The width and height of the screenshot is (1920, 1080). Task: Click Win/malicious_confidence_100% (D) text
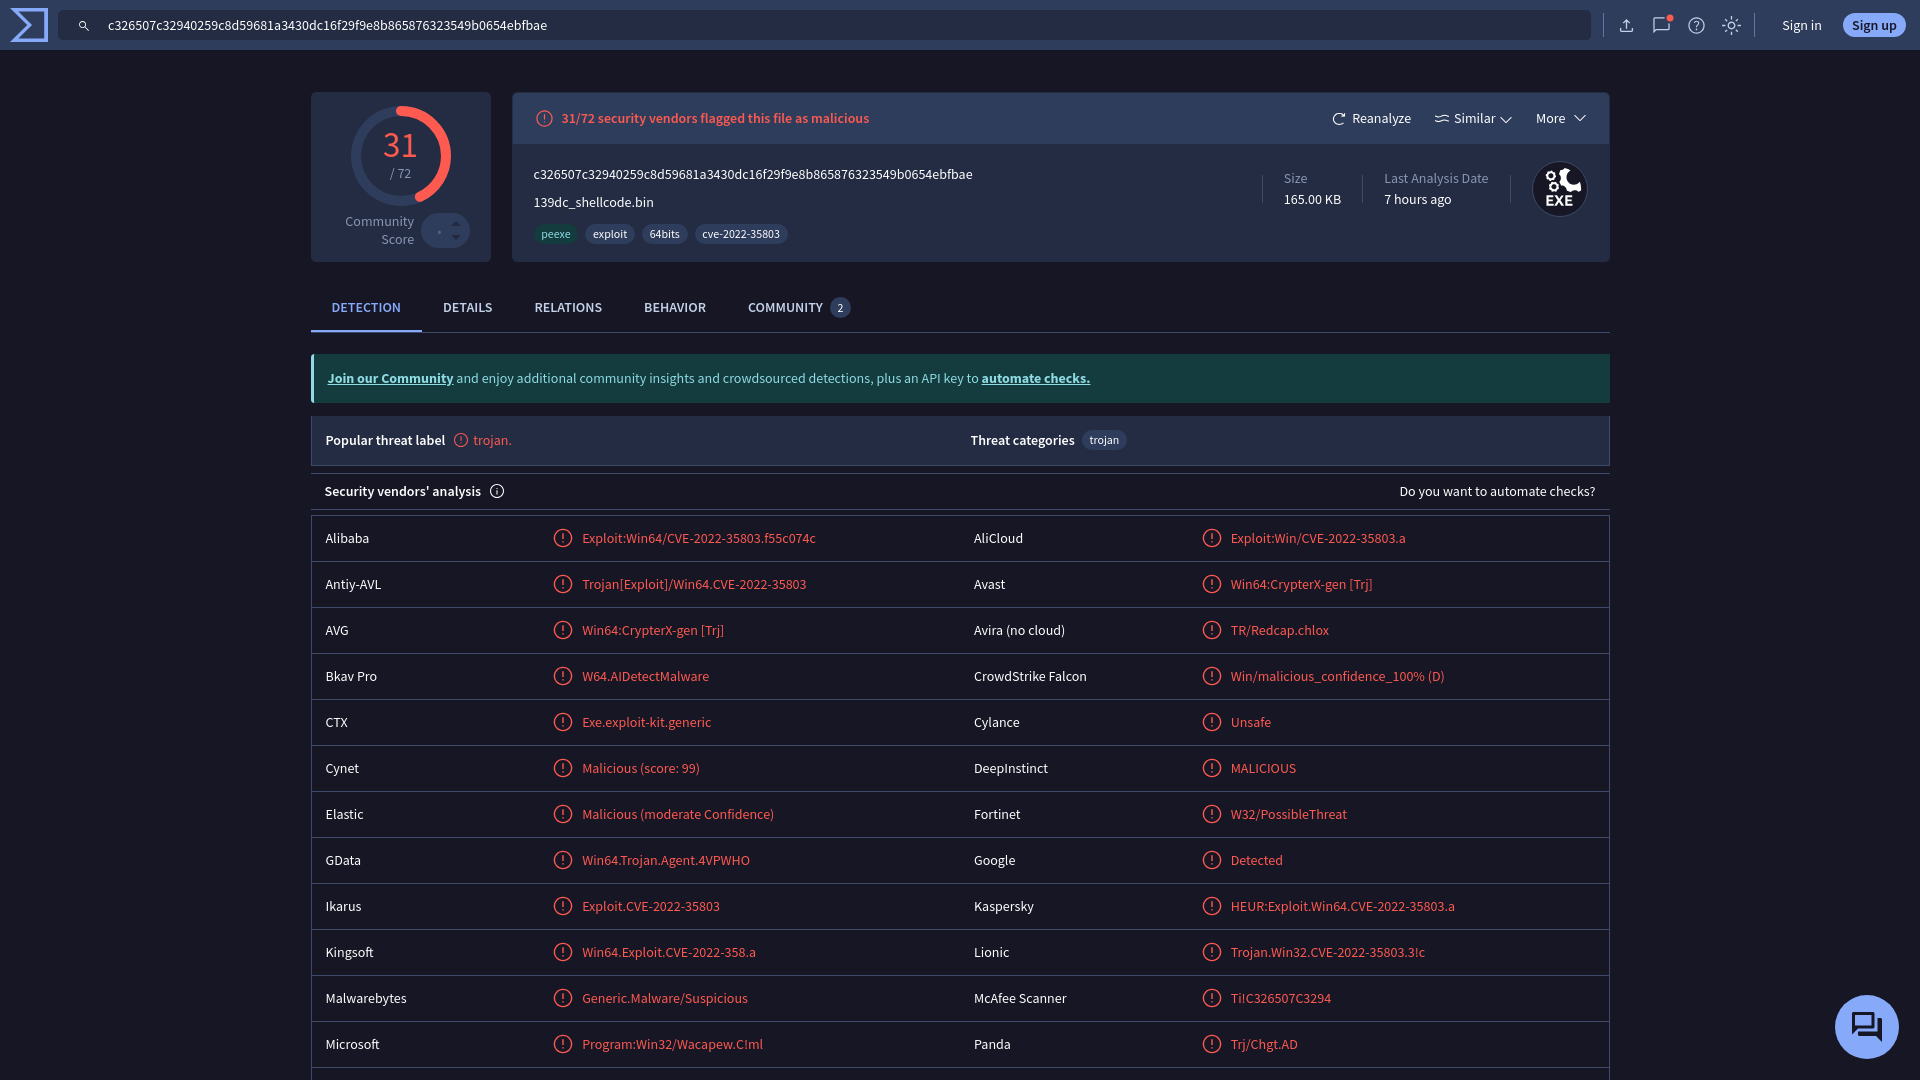pyautogui.click(x=1338, y=677)
